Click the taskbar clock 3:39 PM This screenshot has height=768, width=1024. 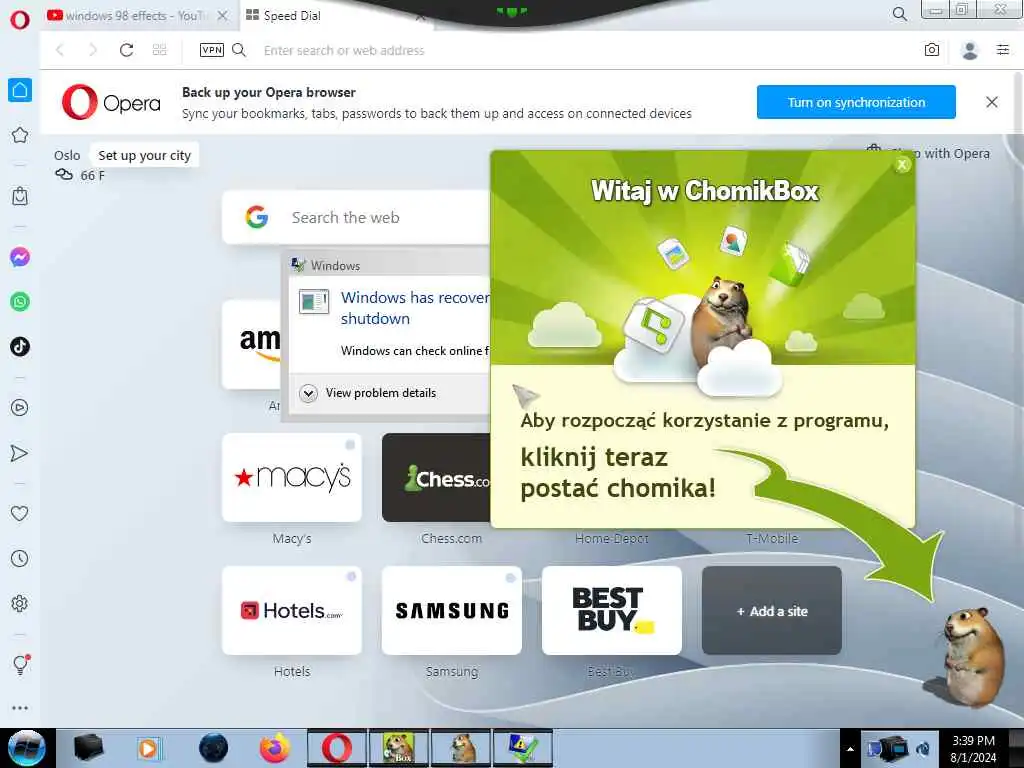coord(973,741)
